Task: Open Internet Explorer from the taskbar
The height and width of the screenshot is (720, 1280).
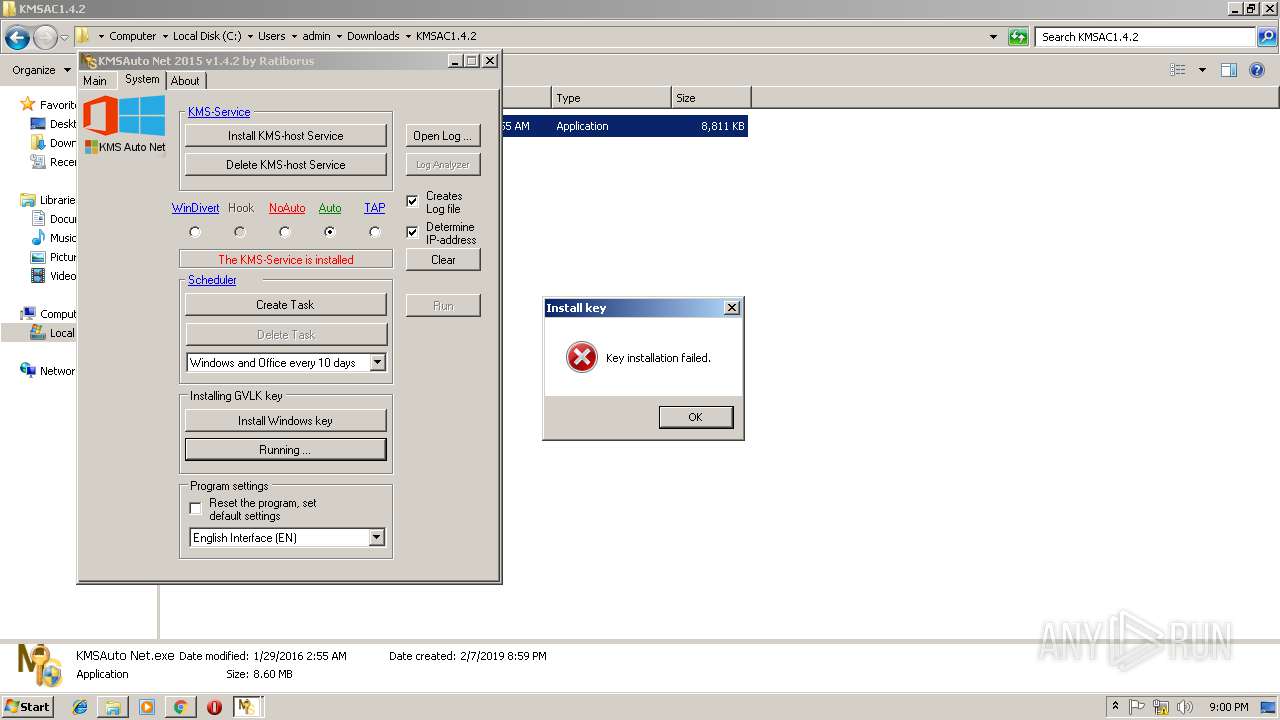Action: pyautogui.click(x=81, y=707)
